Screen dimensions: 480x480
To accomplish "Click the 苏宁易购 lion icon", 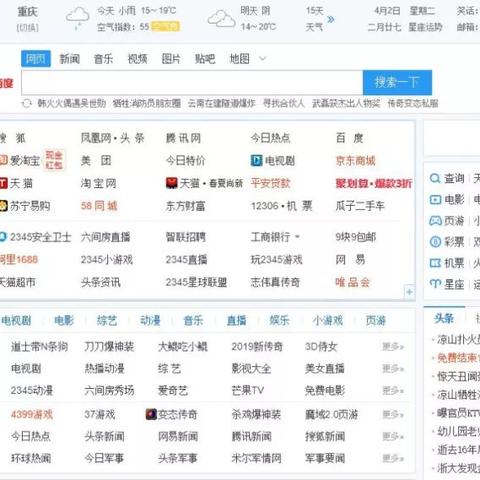I will click(x=3, y=206).
